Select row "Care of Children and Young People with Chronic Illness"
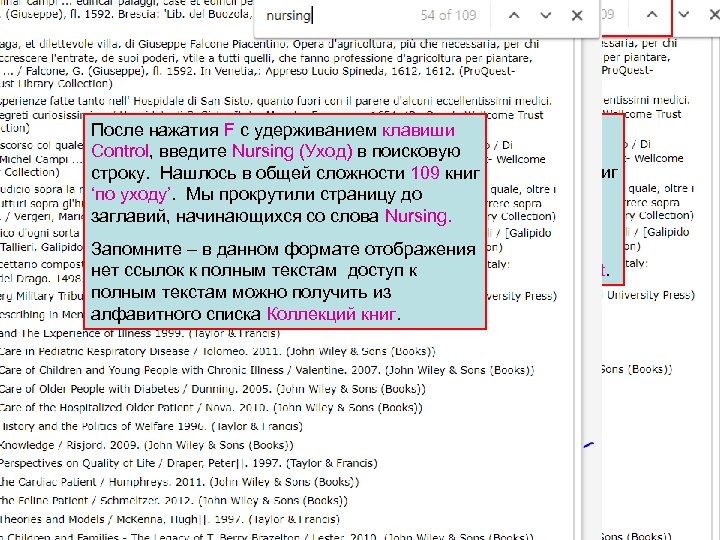The width and height of the screenshot is (720, 540). point(267,370)
